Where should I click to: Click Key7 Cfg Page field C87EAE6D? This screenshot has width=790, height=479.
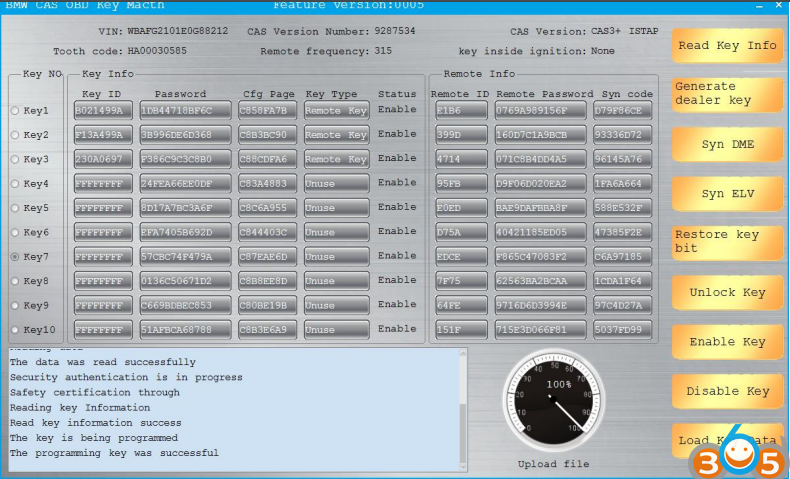[x=266, y=257]
